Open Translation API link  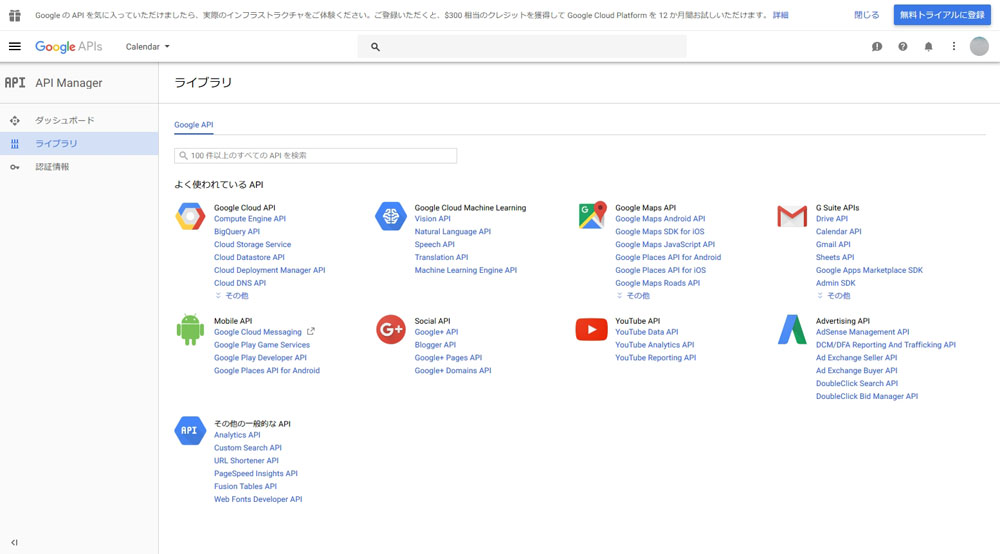[441, 258]
